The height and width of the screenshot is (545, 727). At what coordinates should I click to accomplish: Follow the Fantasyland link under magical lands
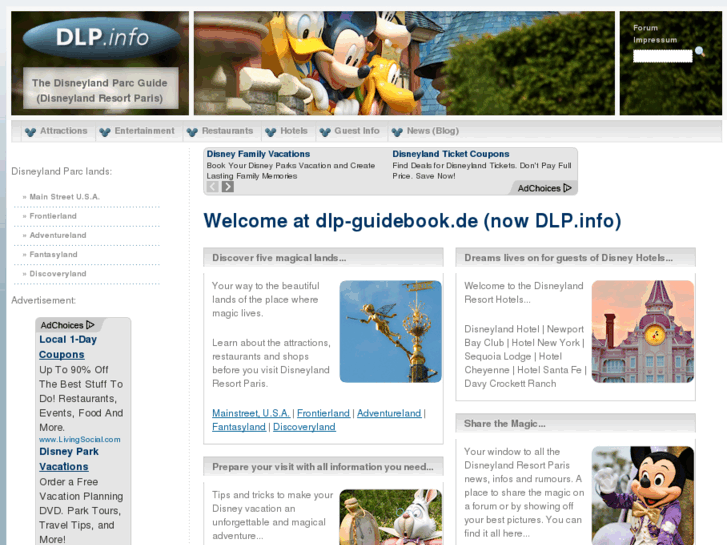click(239, 427)
